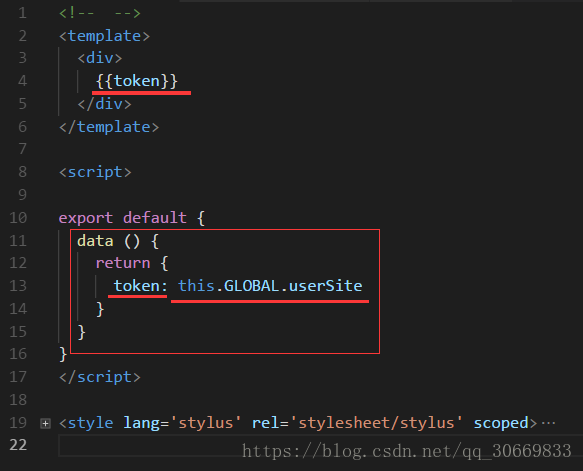The image size is (583, 471).
Task: Click the lang='stylus' attribute value
Action: (x=205, y=423)
